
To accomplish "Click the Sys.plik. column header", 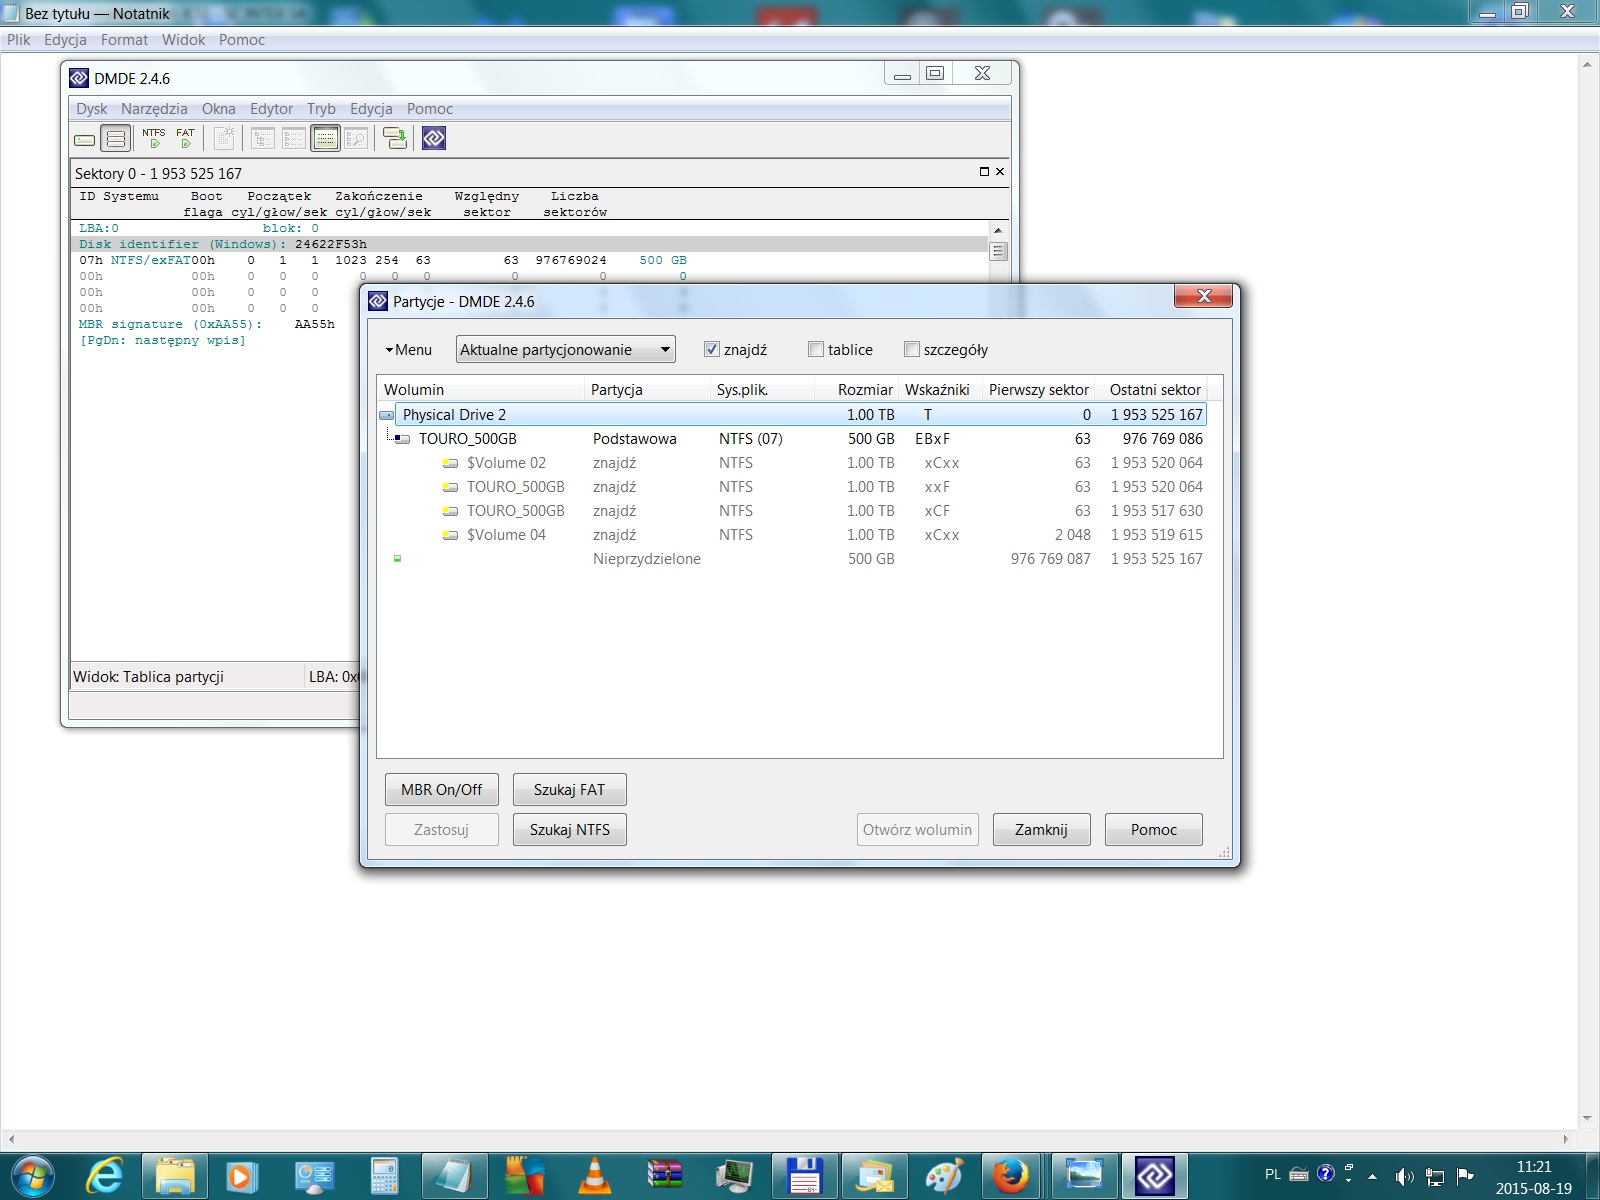I will pyautogui.click(x=762, y=390).
